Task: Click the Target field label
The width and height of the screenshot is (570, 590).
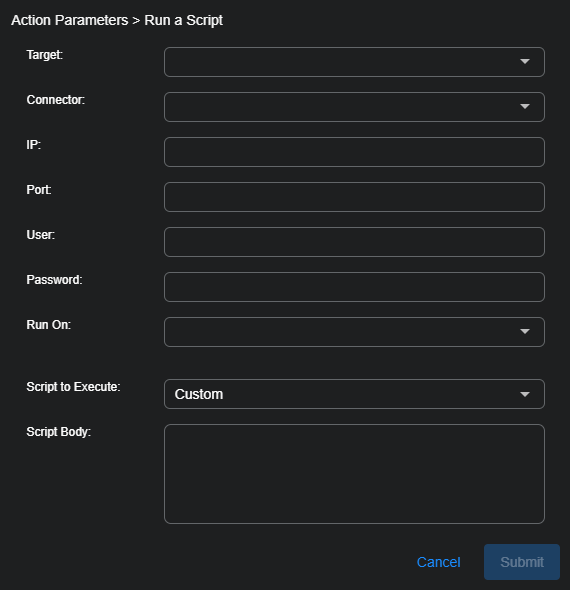Action: click(44, 55)
